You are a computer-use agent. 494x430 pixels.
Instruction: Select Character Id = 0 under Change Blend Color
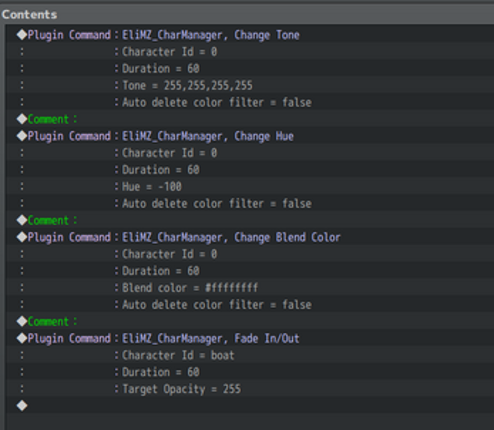[250, 254]
